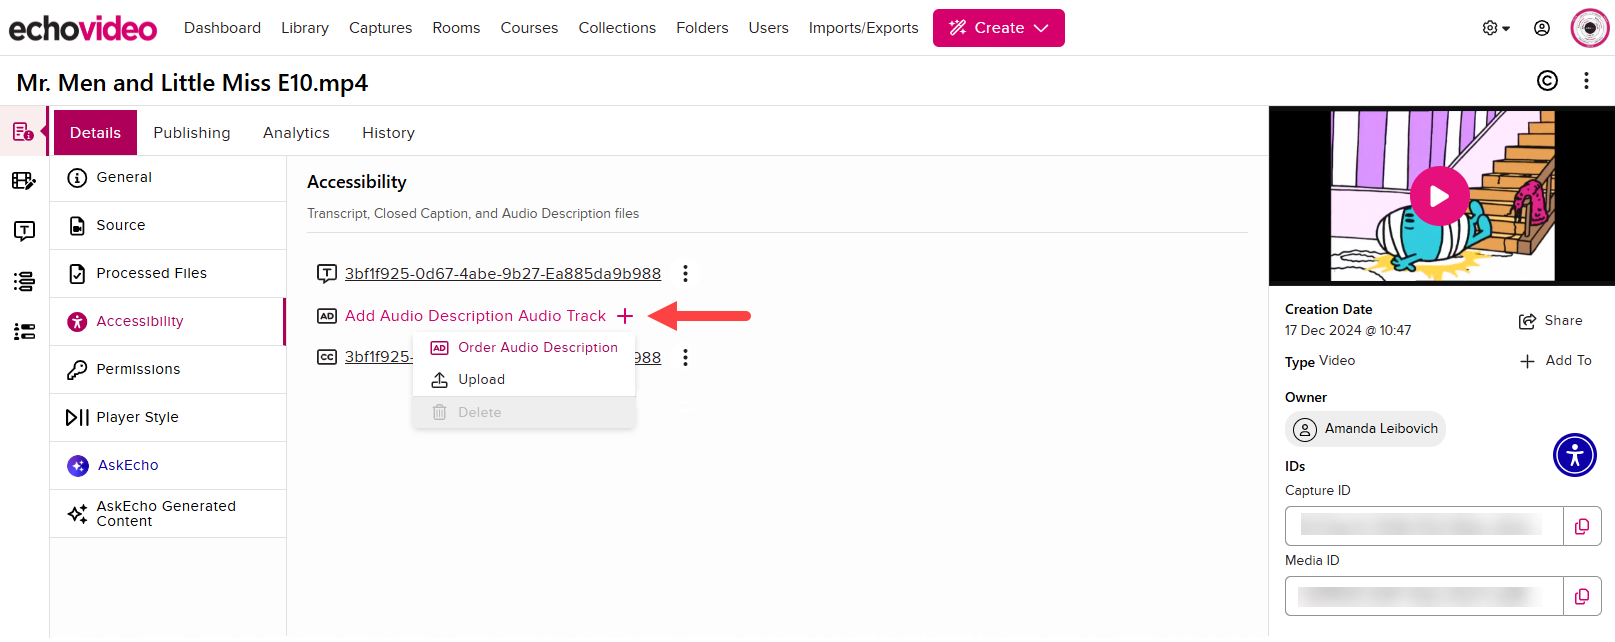This screenshot has width=1615, height=642.
Task: Open the media more-options menu by title
Action: pyautogui.click(x=1586, y=81)
